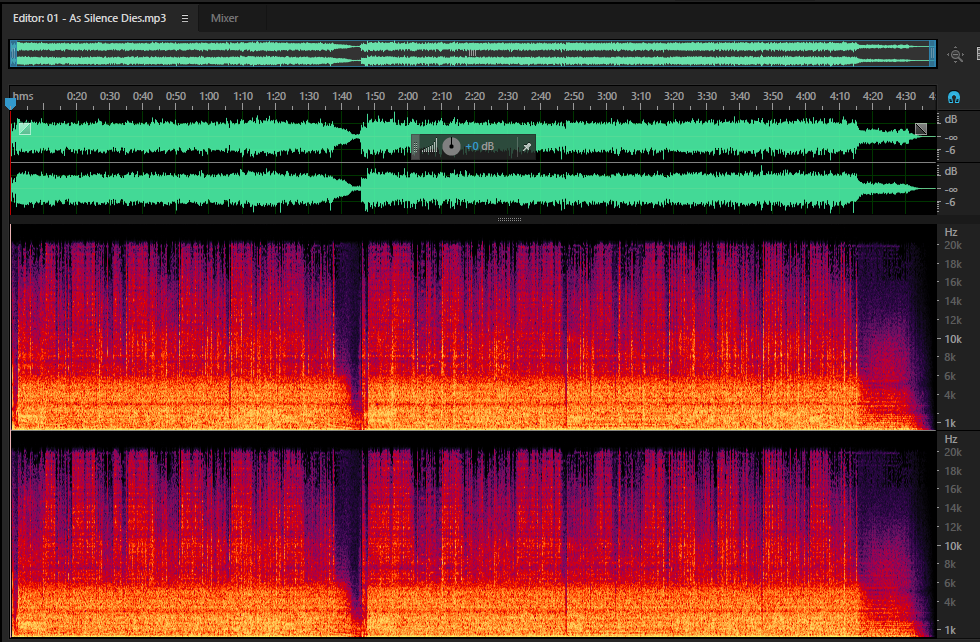
Task: Click the fade-in handle on the waveform
Action: [x=25, y=129]
